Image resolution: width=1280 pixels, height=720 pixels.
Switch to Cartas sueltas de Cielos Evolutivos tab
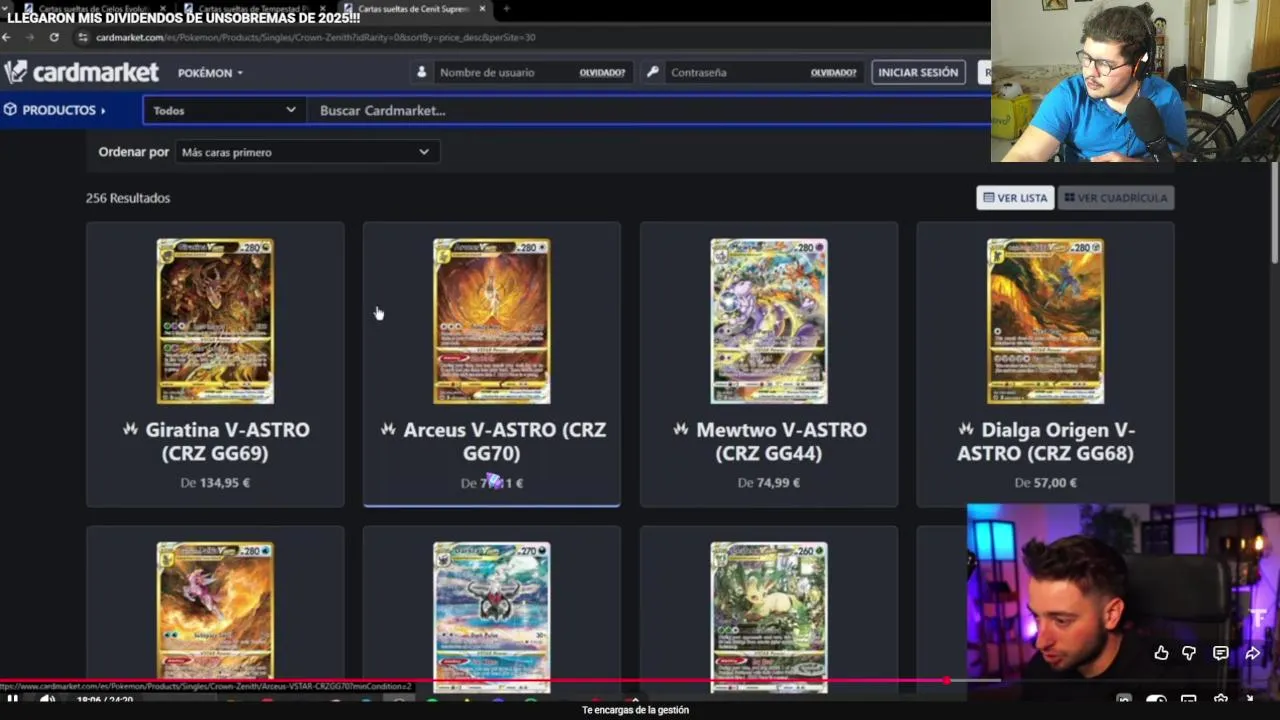[95, 9]
